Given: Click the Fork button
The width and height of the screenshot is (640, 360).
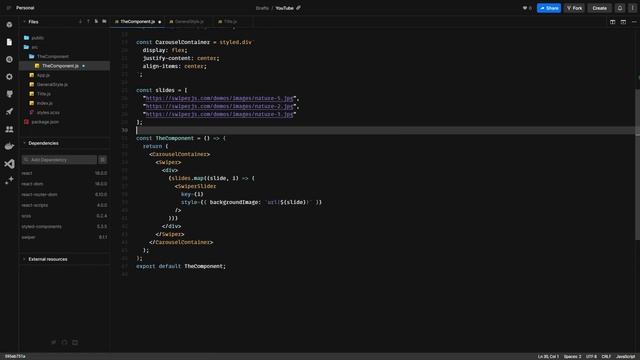Looking at the screenshot, I should click(x=574, y=8).
